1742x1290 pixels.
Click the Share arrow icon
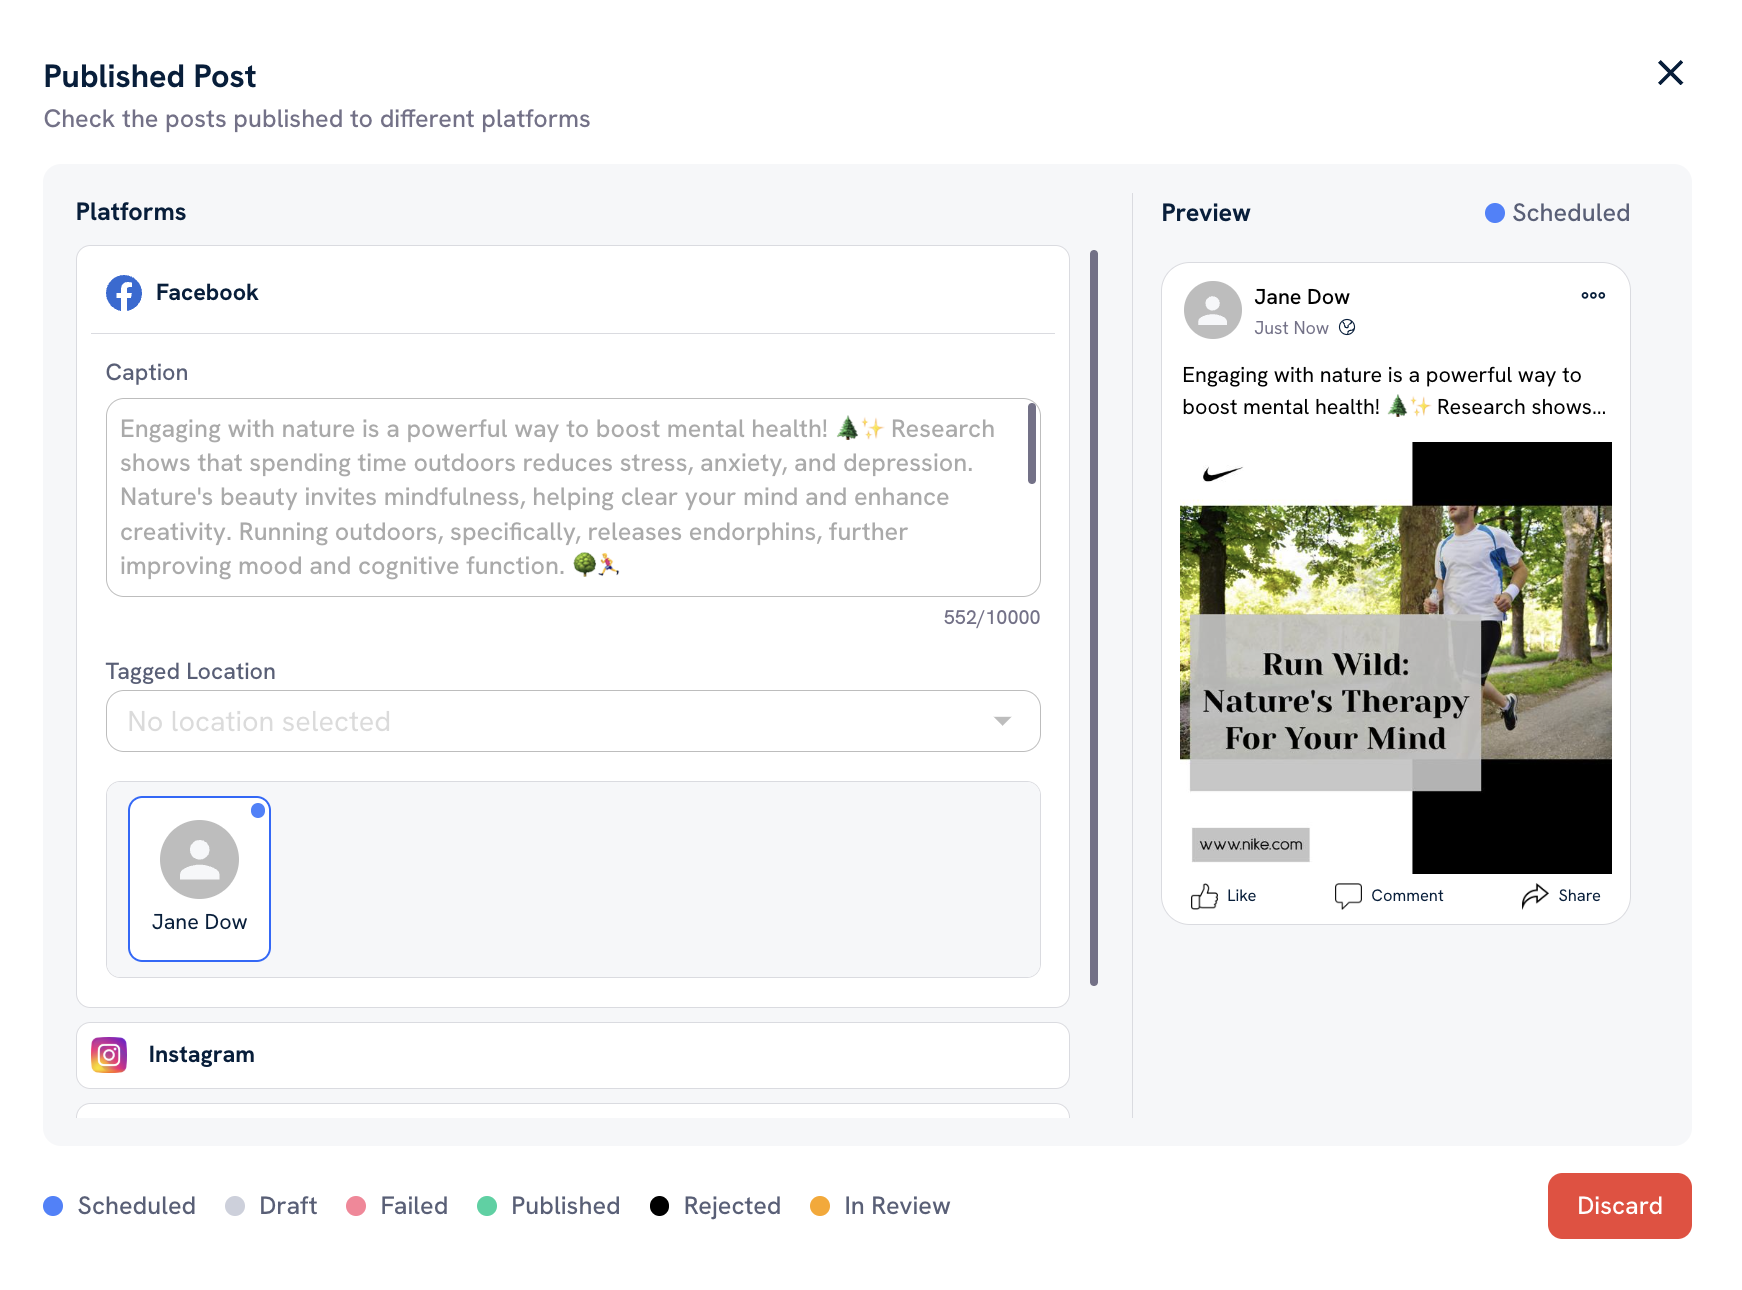[x=1534, y=896]
